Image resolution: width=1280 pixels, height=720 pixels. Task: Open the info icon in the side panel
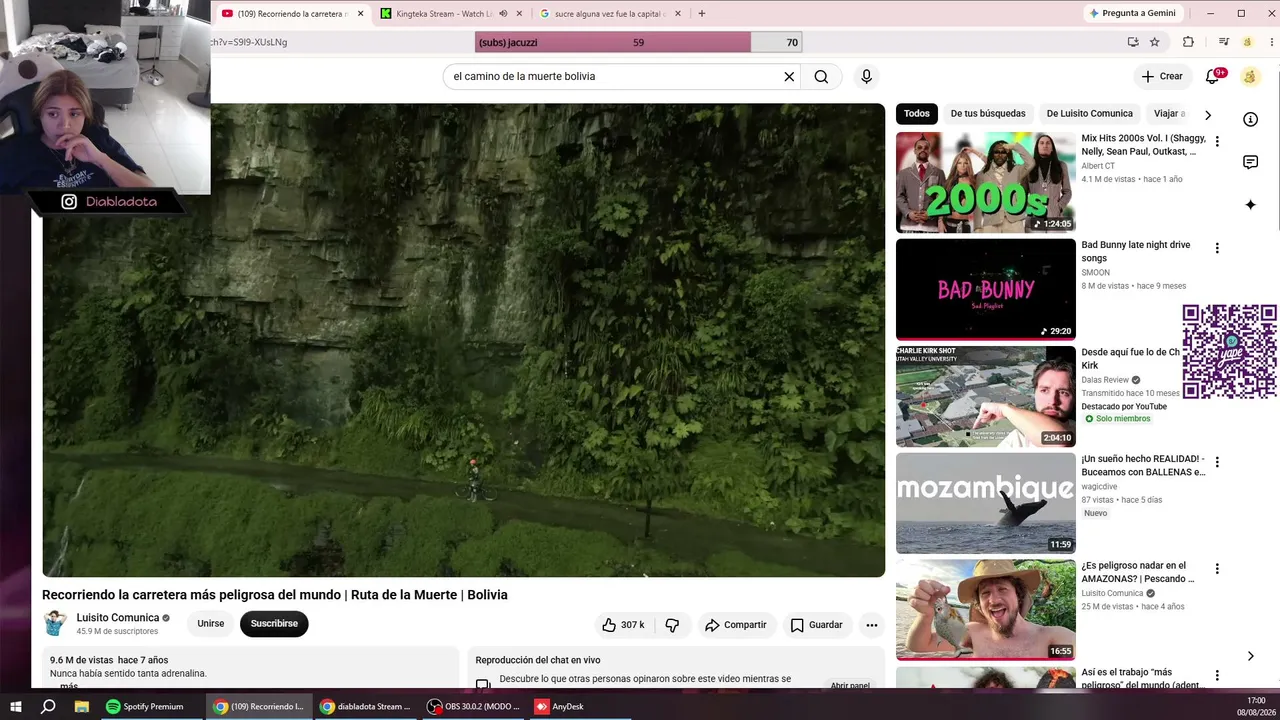click(1250, 119)
